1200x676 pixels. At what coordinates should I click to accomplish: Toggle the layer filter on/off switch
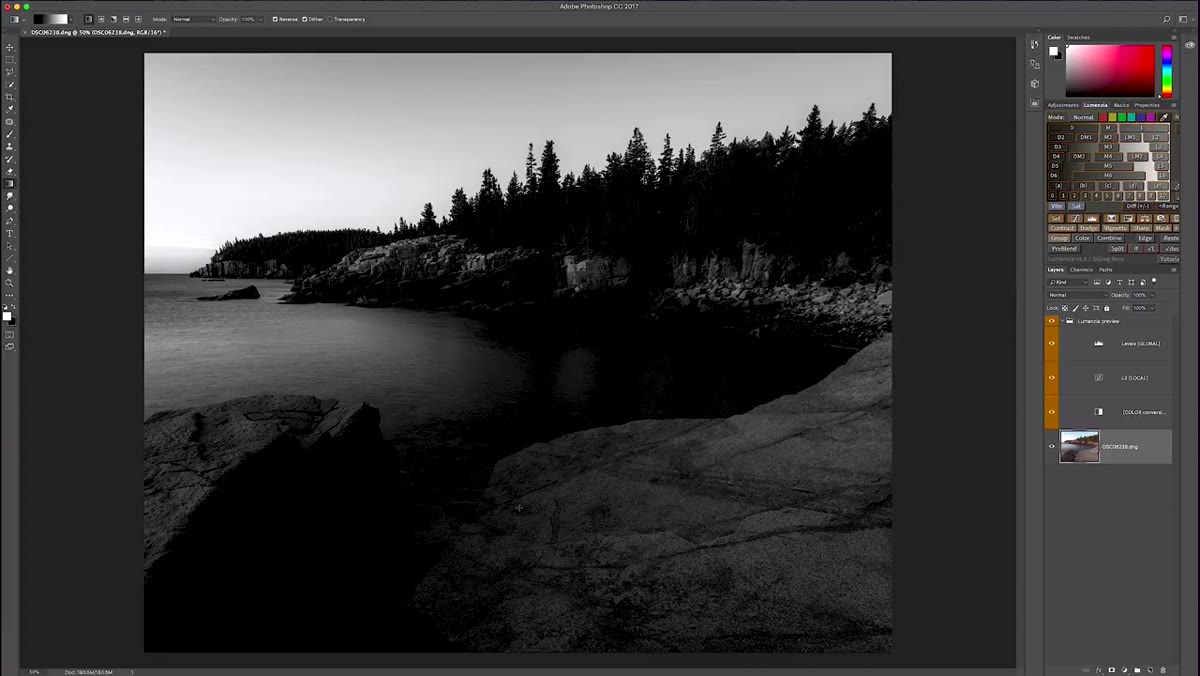point(1153,281)
